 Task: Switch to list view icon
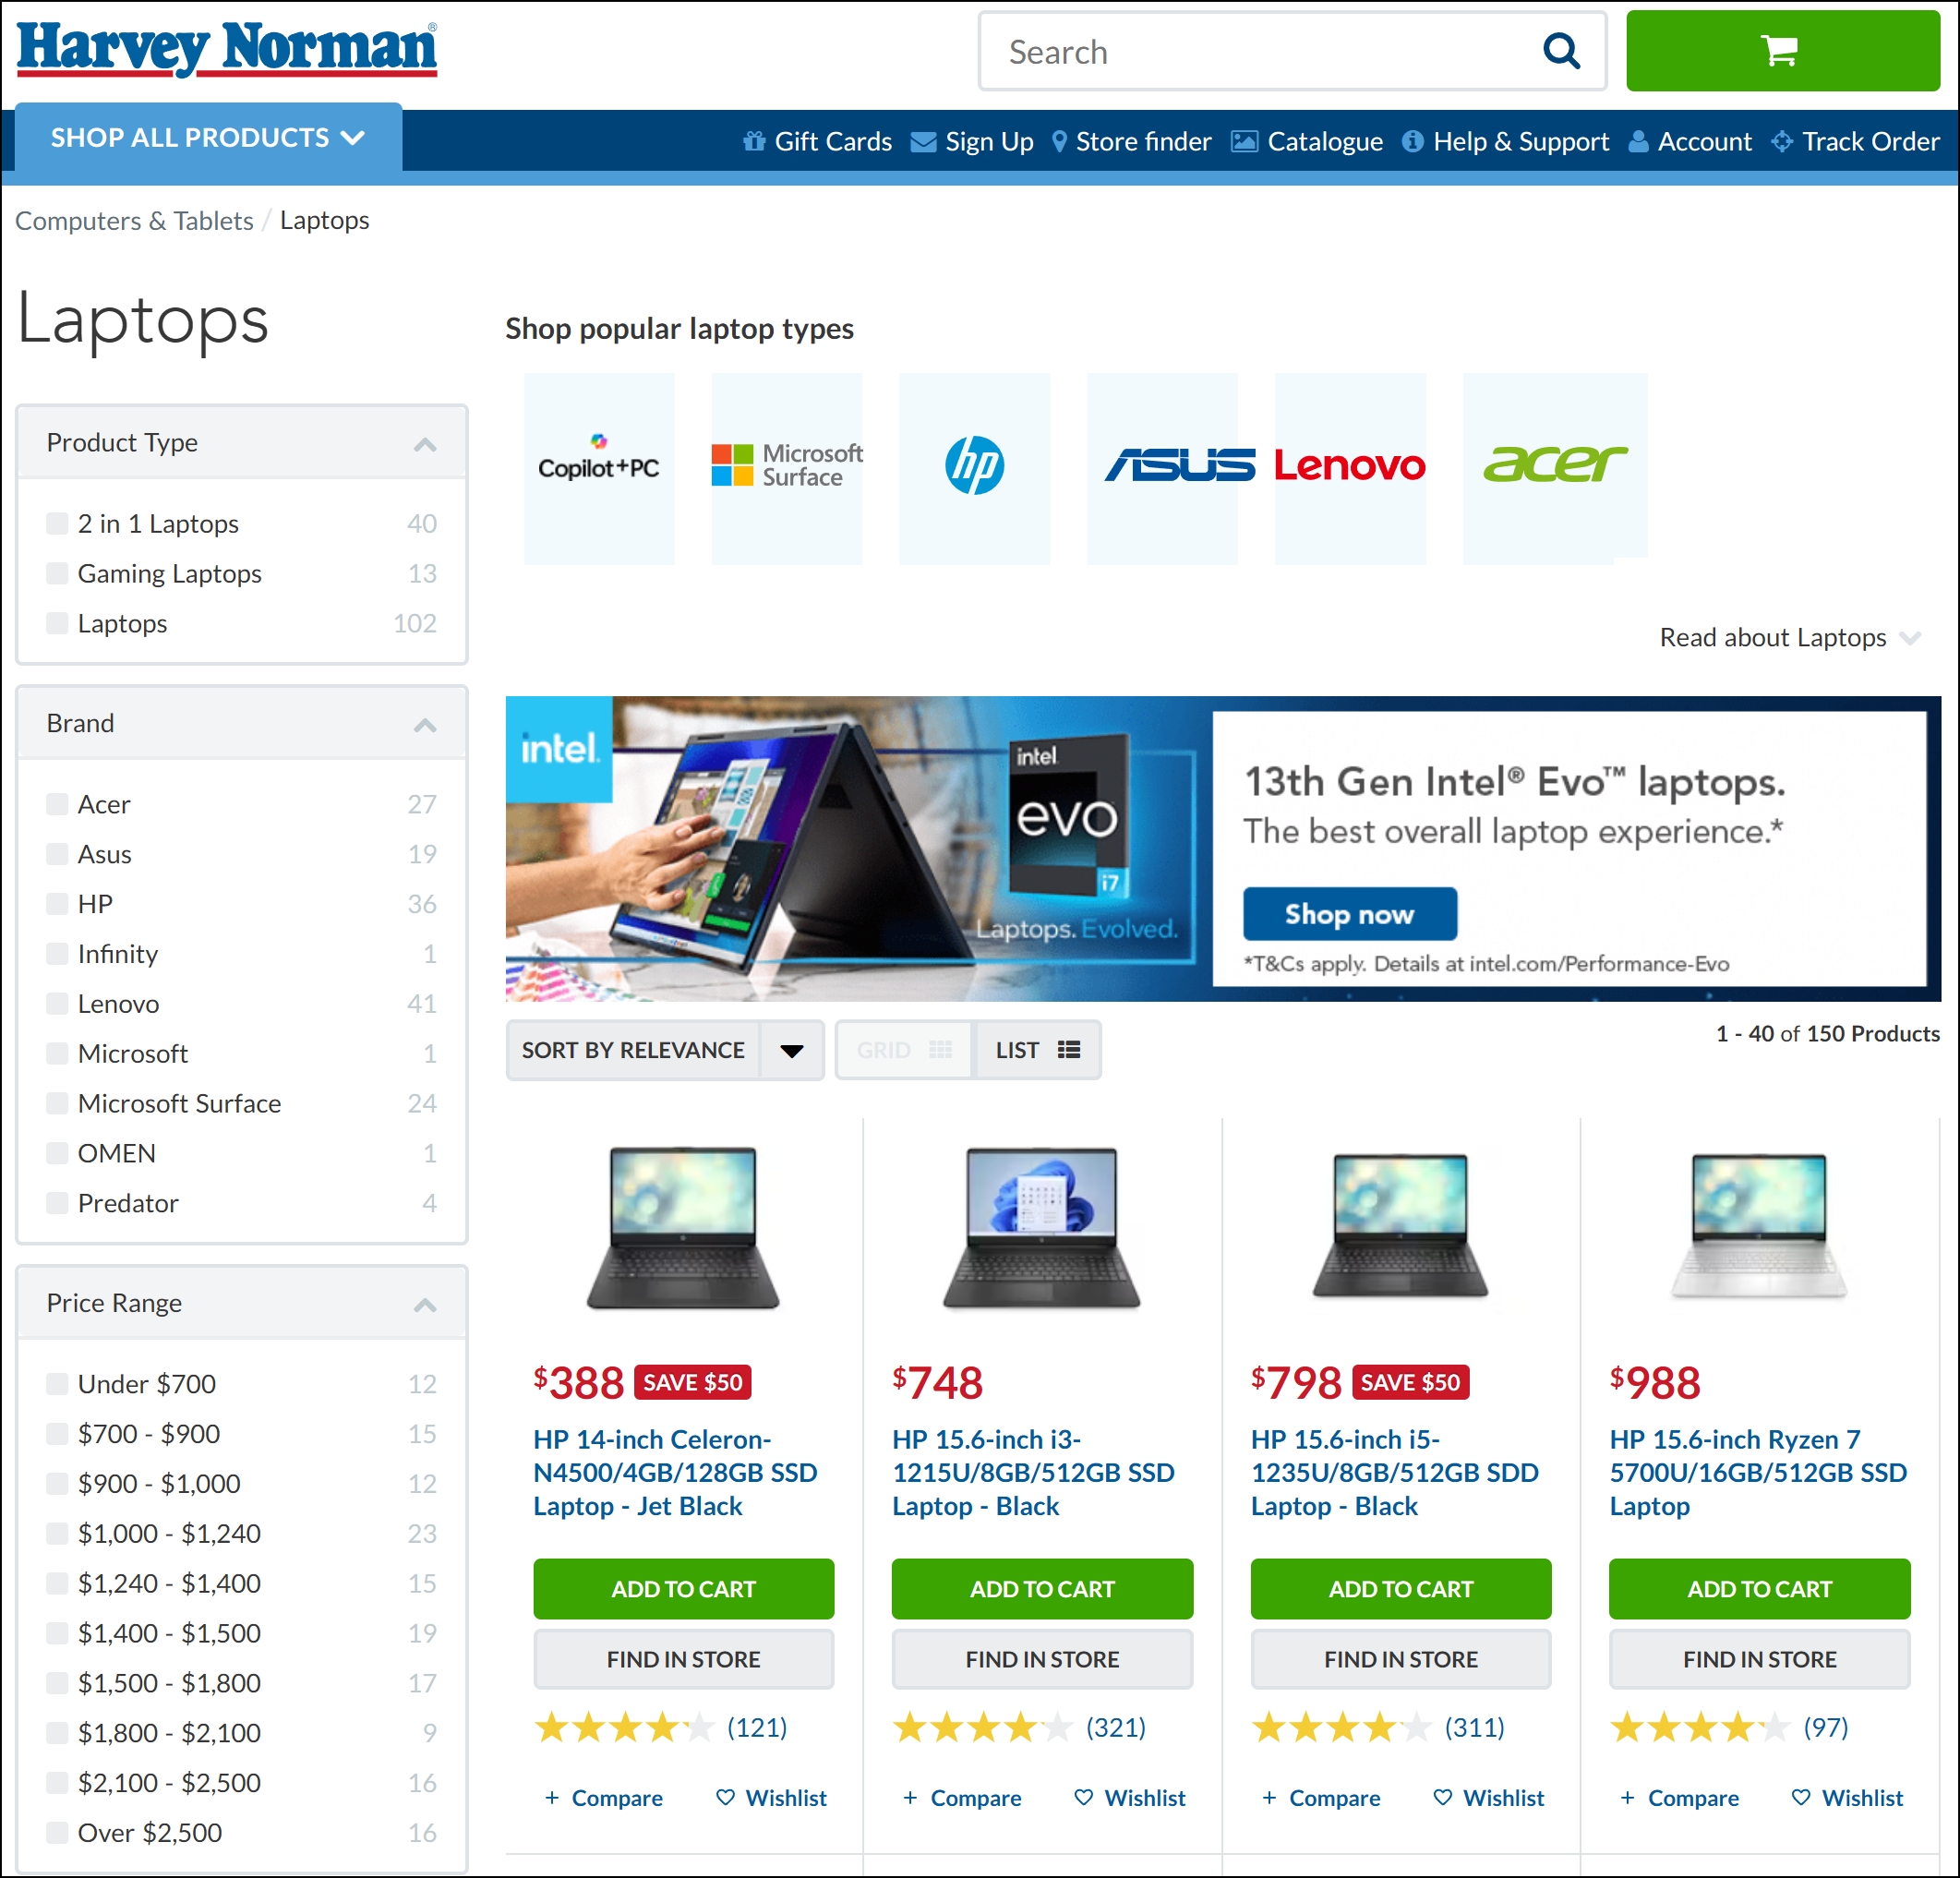1068,1050
